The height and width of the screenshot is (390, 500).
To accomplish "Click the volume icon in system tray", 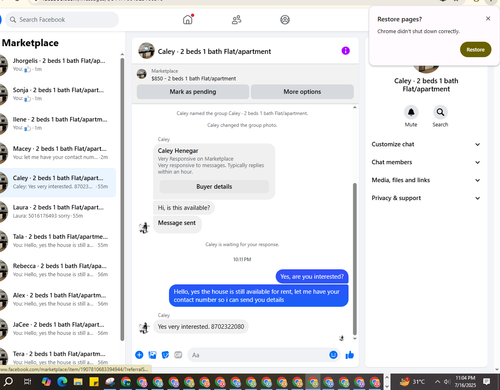I will coord(447,381).
